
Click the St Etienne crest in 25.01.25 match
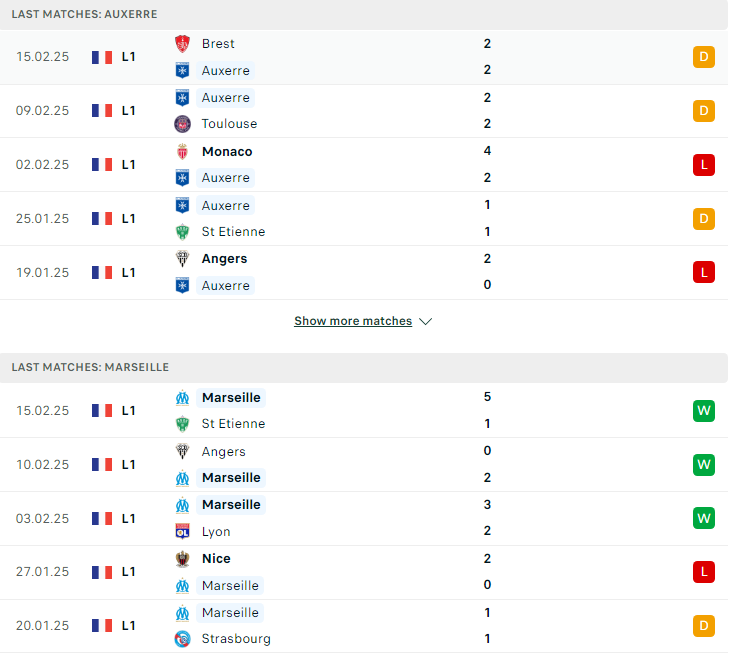tap(183, 232)
